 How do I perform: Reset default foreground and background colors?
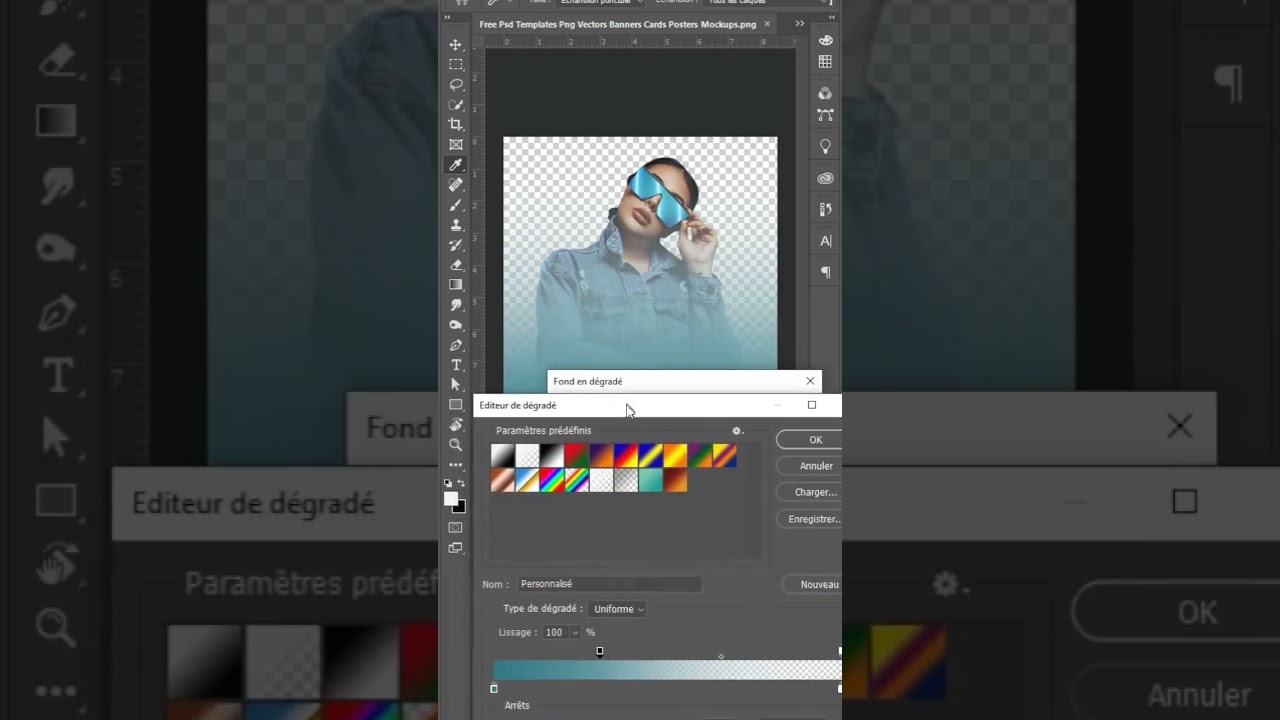[x=448, y=483]
